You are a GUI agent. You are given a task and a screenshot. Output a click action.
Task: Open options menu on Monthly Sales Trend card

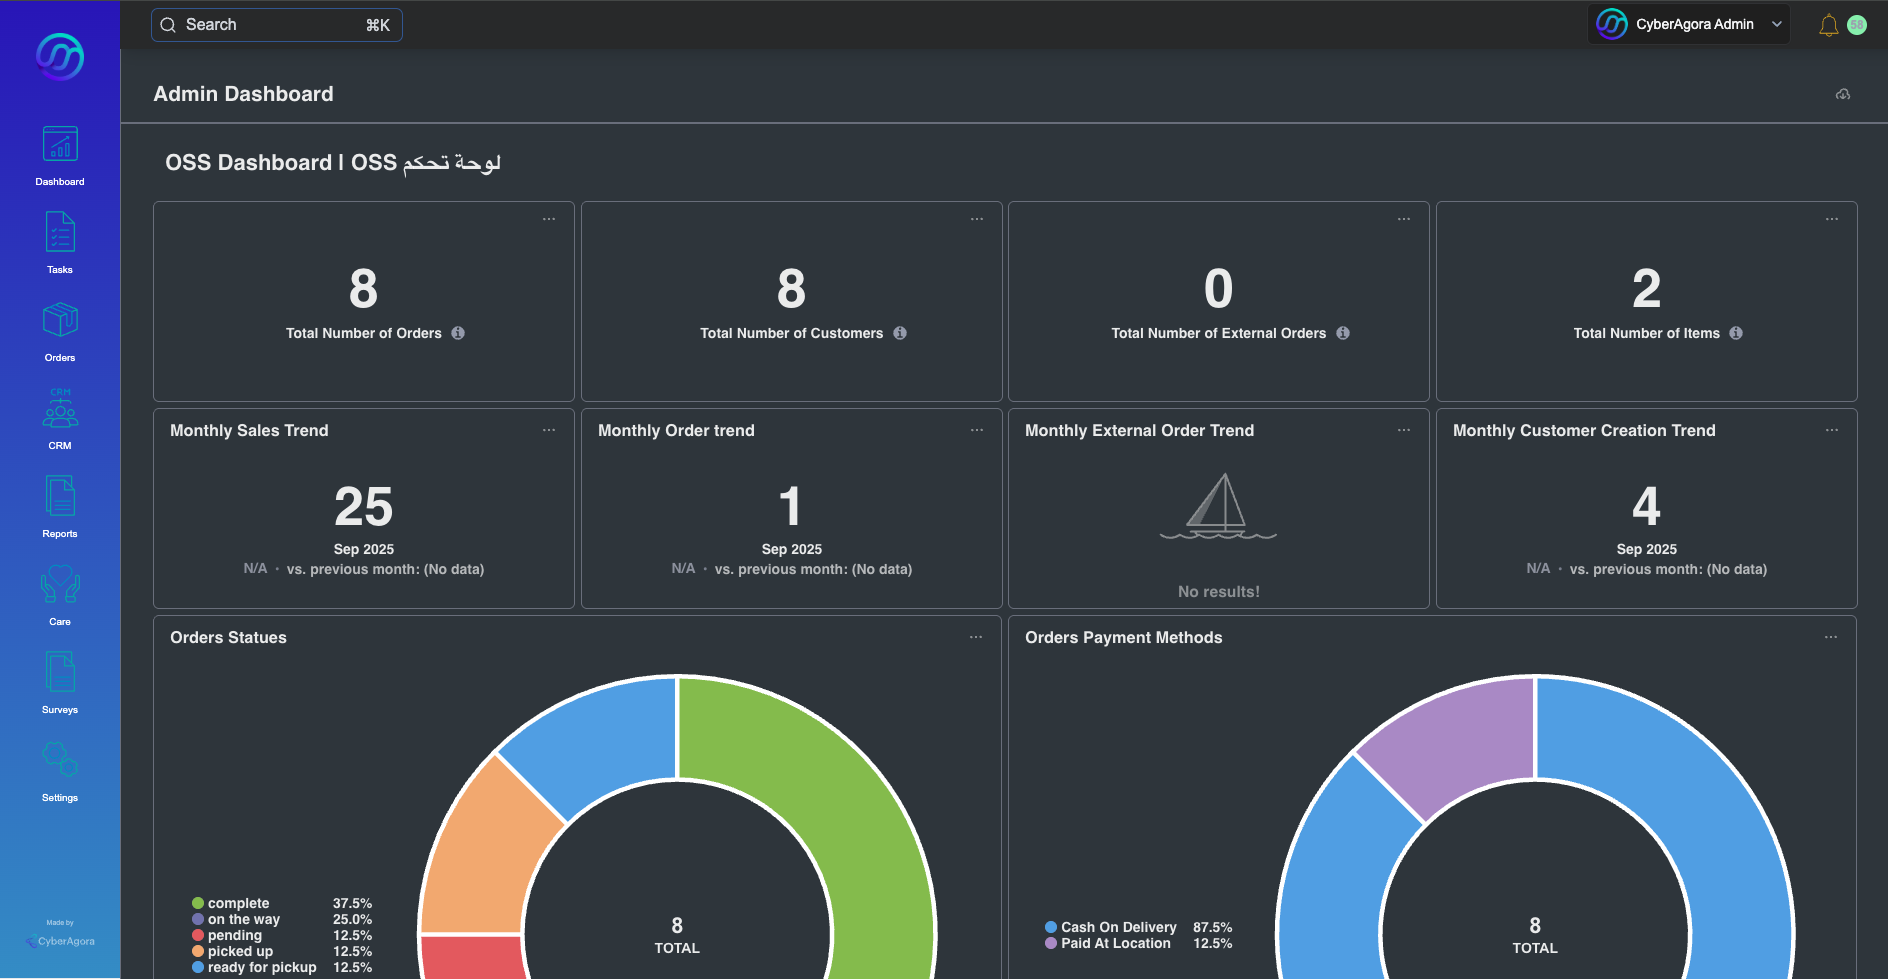click(549, 430)
